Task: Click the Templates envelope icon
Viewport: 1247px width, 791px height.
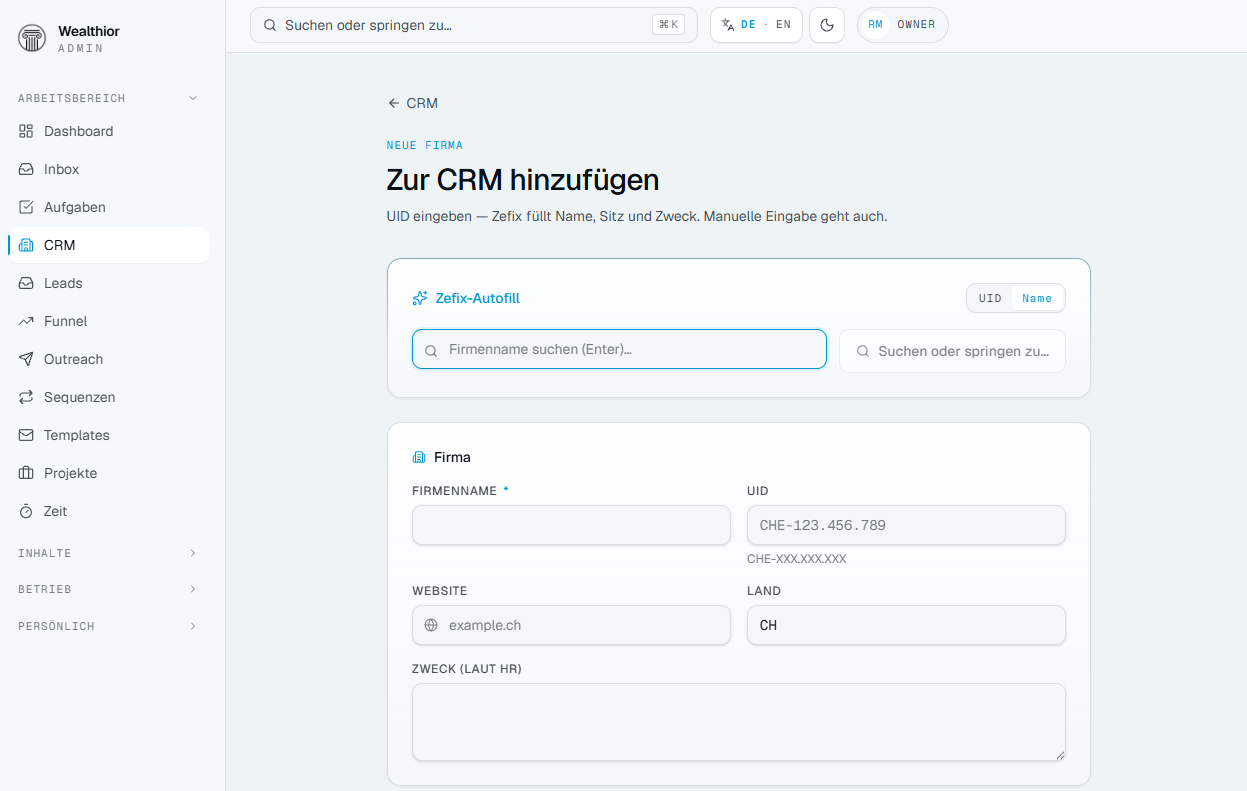Action: (26, 435)
